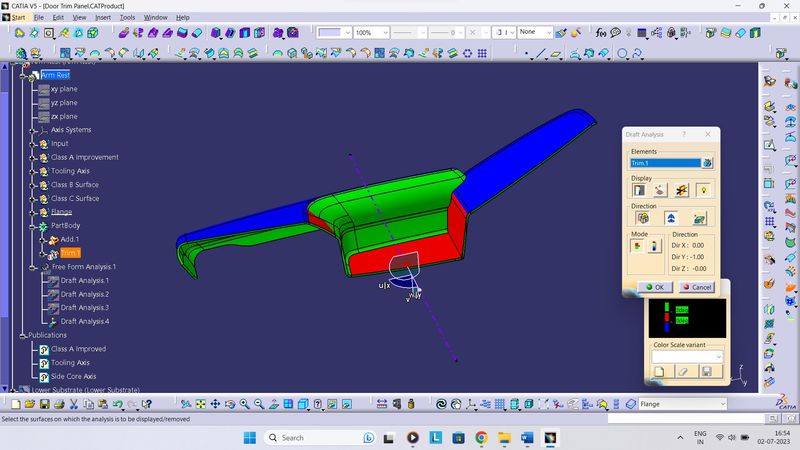
Task: Open the Tools menu
Action: click(x=127, y=17)
